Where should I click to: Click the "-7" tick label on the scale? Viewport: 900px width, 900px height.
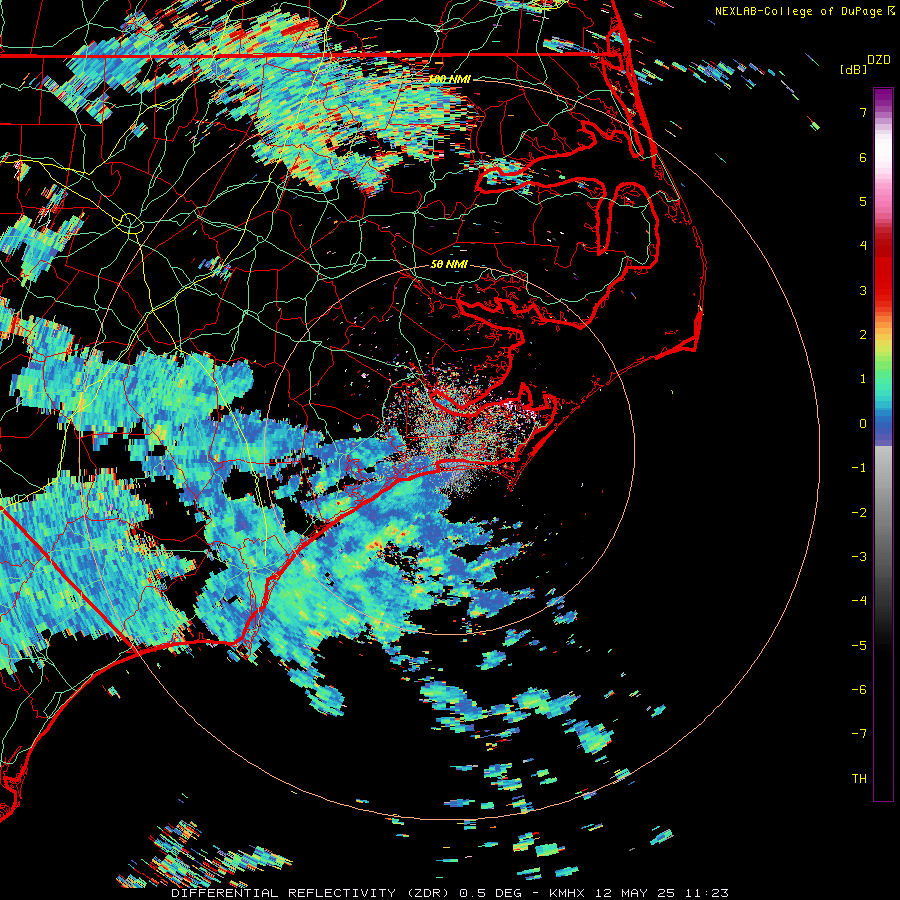click(859, 734)
